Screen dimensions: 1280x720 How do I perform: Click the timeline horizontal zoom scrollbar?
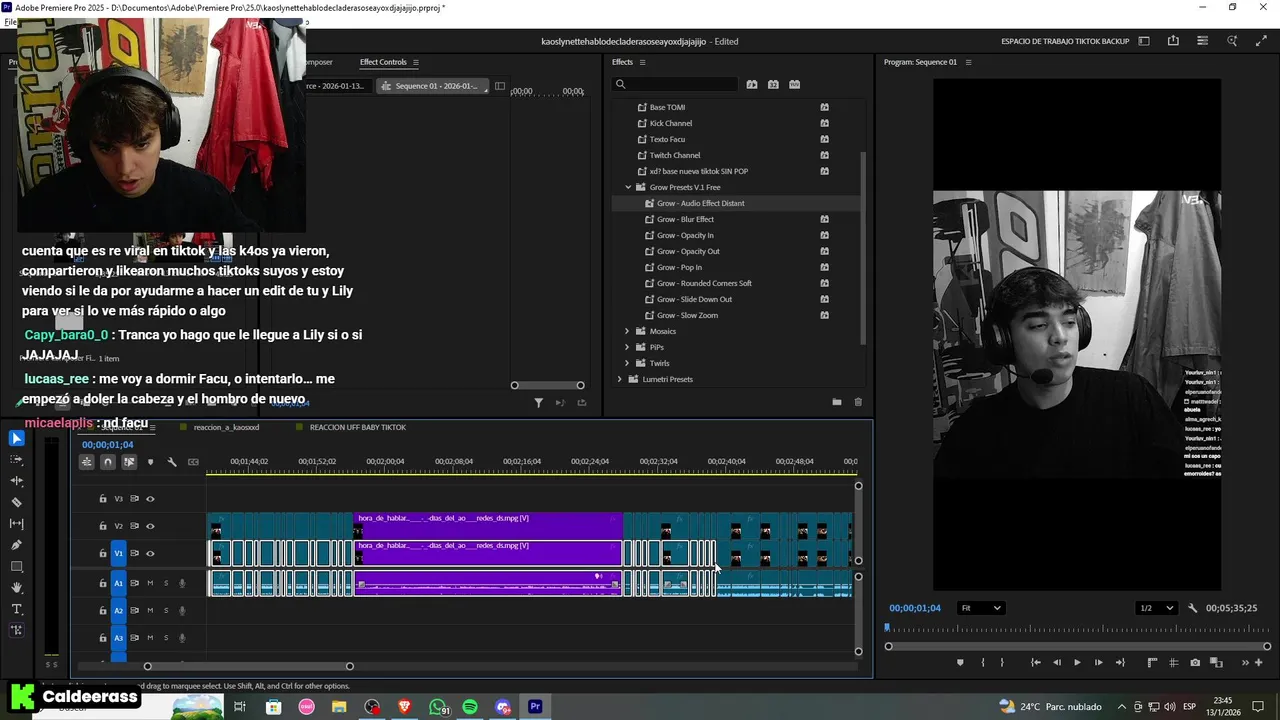point(248,666)
